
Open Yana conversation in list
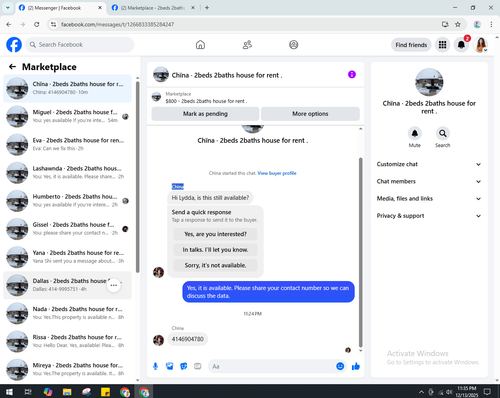[68, 257]
